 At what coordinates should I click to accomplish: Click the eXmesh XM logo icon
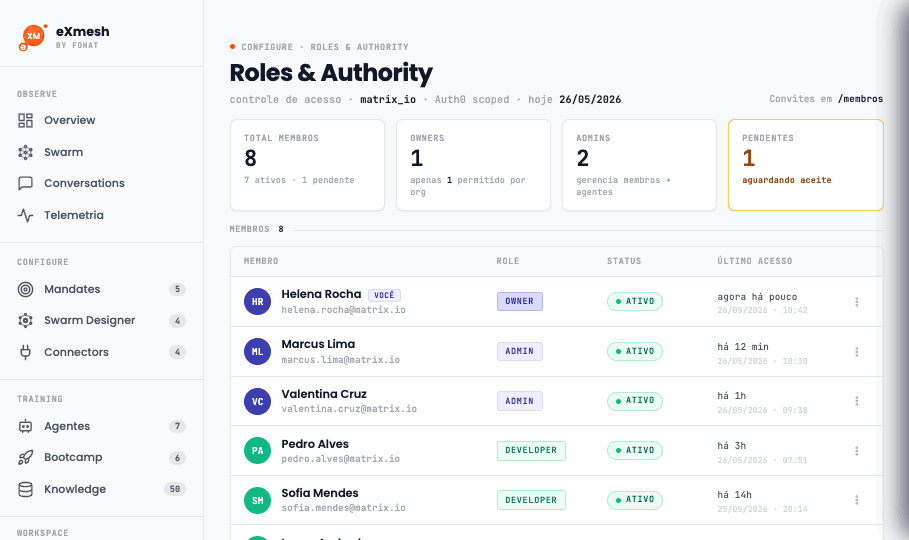tap(33, 37)
